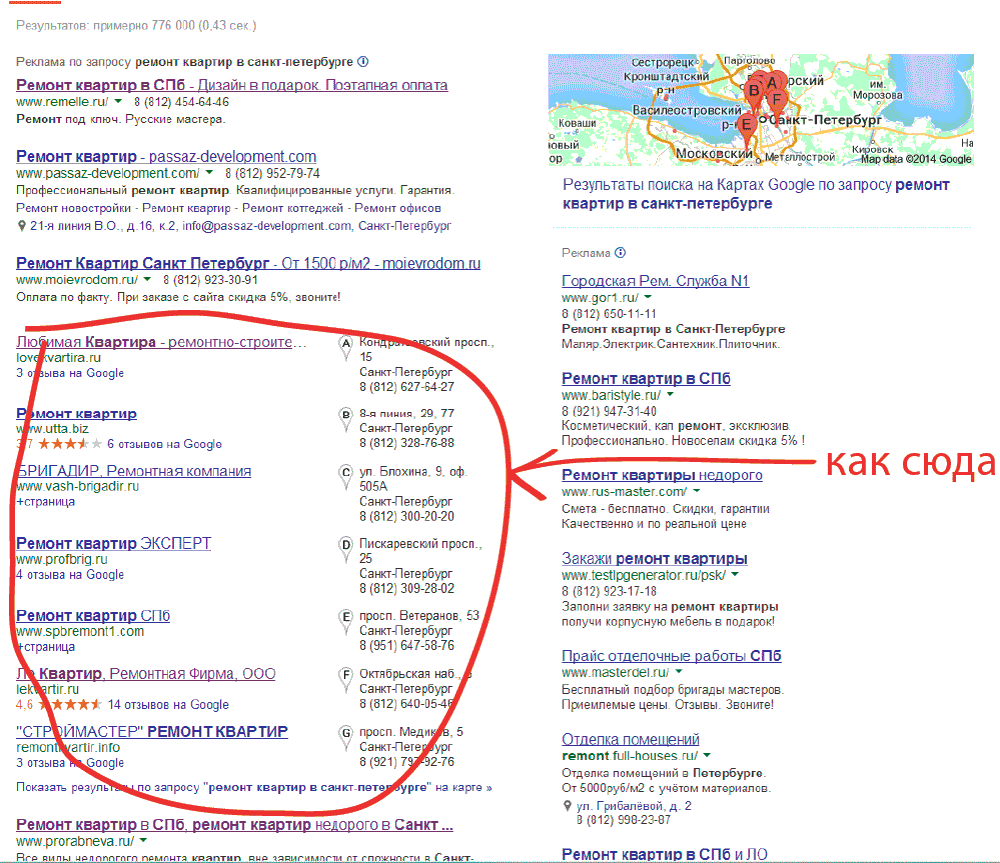
Task: Open 'Результаты поиска на Картах Google' link
Action: (x=756, y=194)
